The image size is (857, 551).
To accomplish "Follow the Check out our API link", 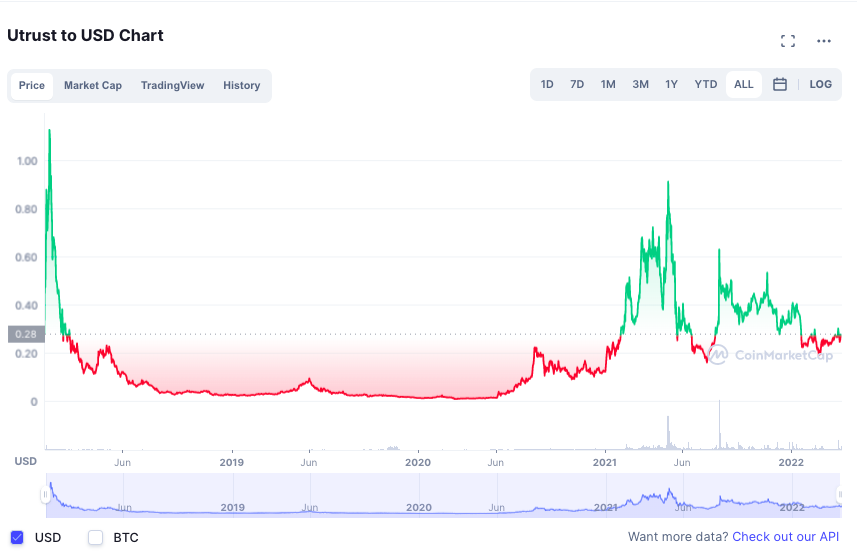I will point(785,537).
